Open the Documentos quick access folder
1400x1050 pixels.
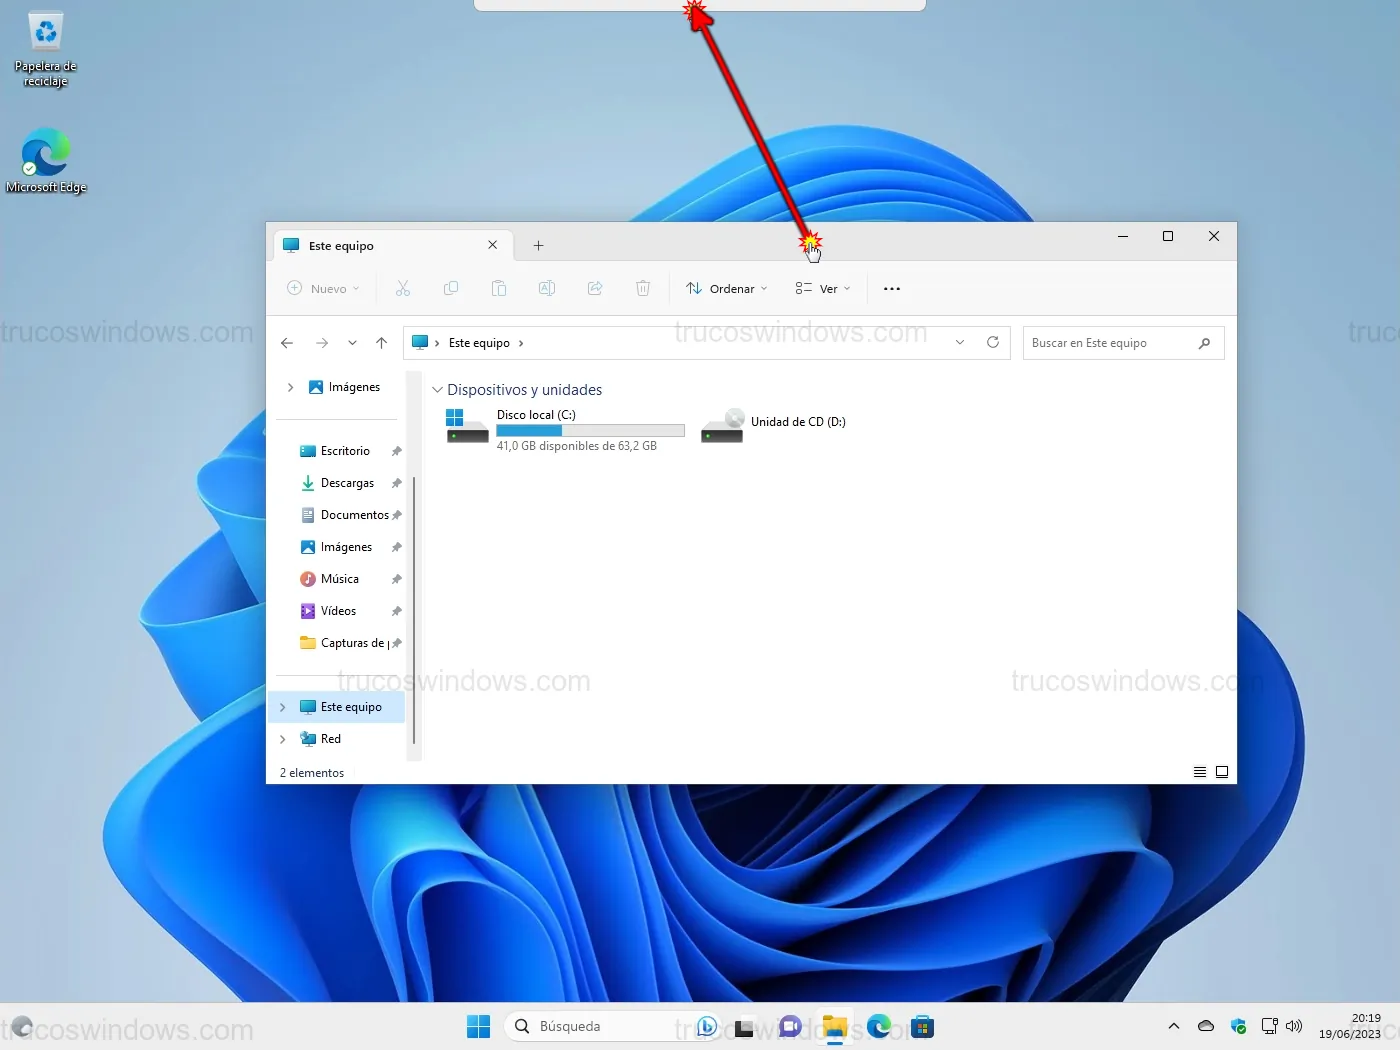point(354,515)
